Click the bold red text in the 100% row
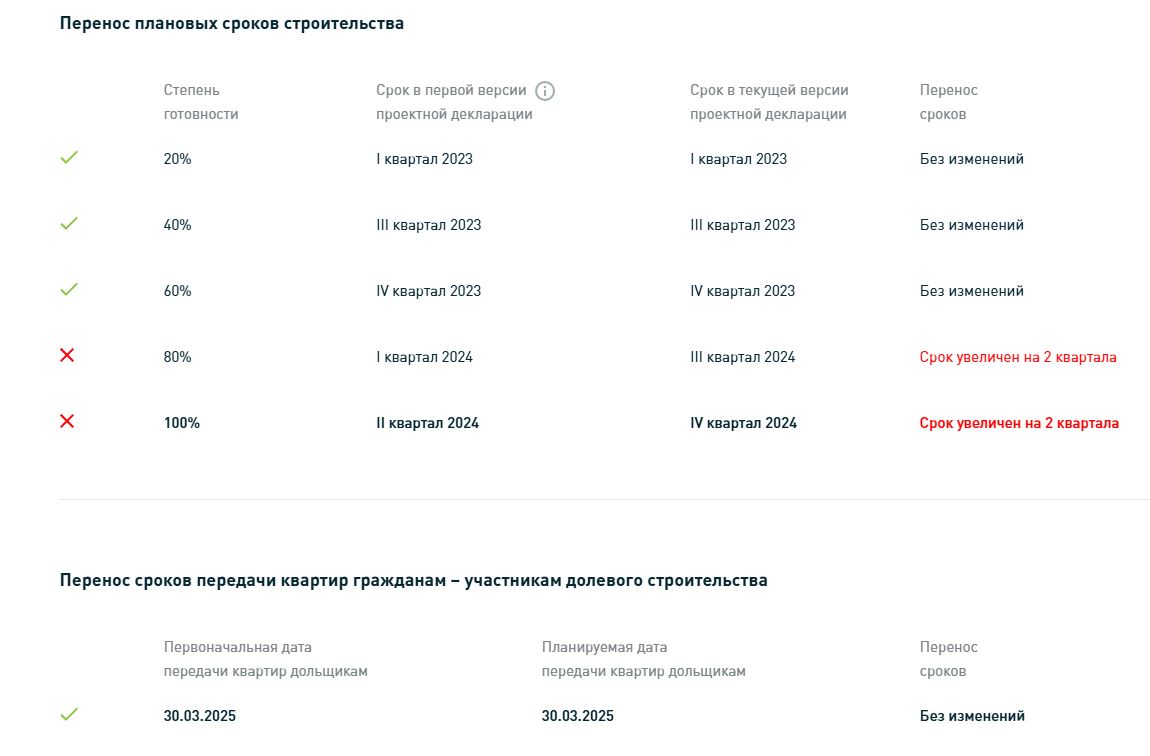This screenshot has height=756, width=1150. 1019,423
